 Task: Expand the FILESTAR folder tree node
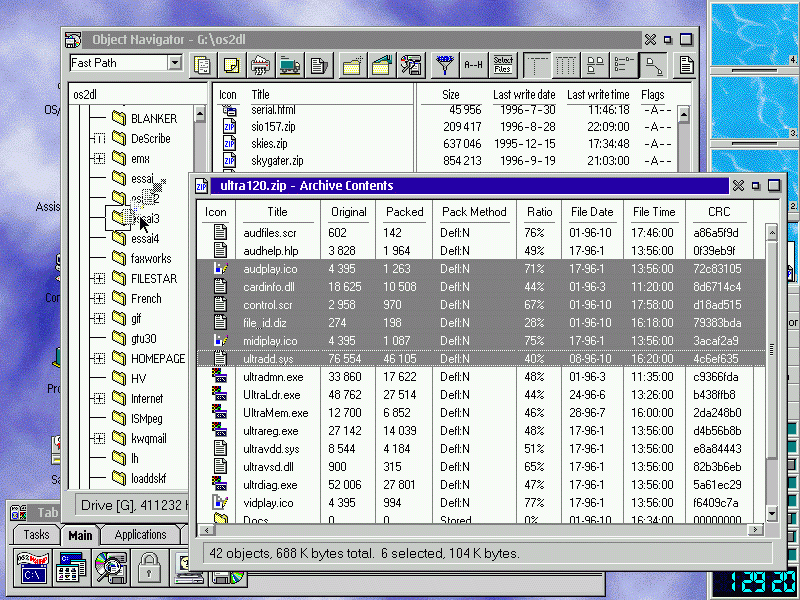coord(99,279)
